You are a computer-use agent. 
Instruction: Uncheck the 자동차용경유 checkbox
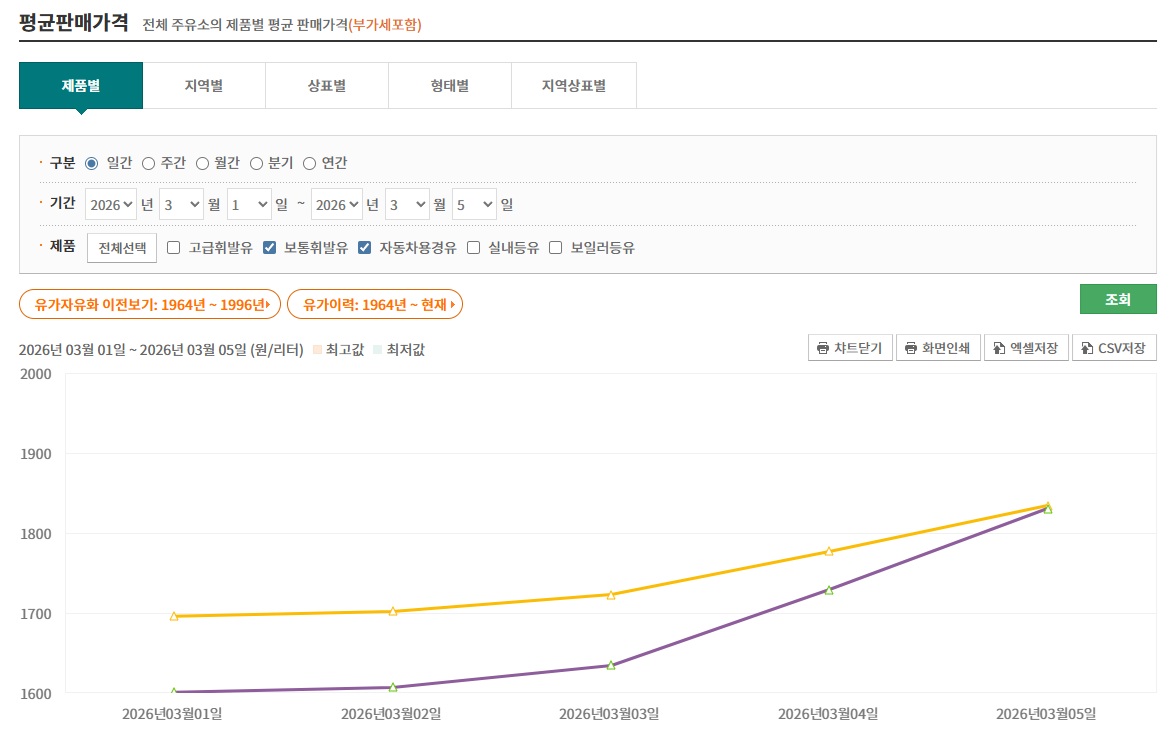(x=365, y=248)
